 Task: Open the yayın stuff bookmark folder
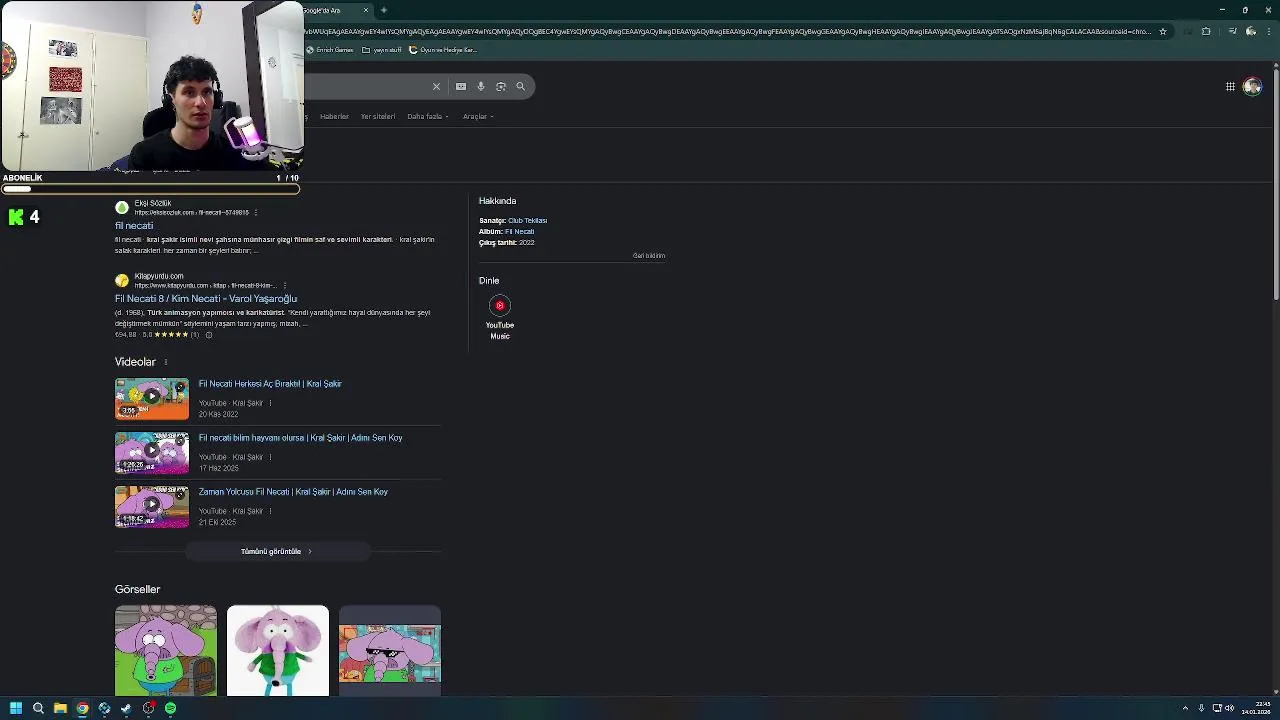tap(382, 50)
